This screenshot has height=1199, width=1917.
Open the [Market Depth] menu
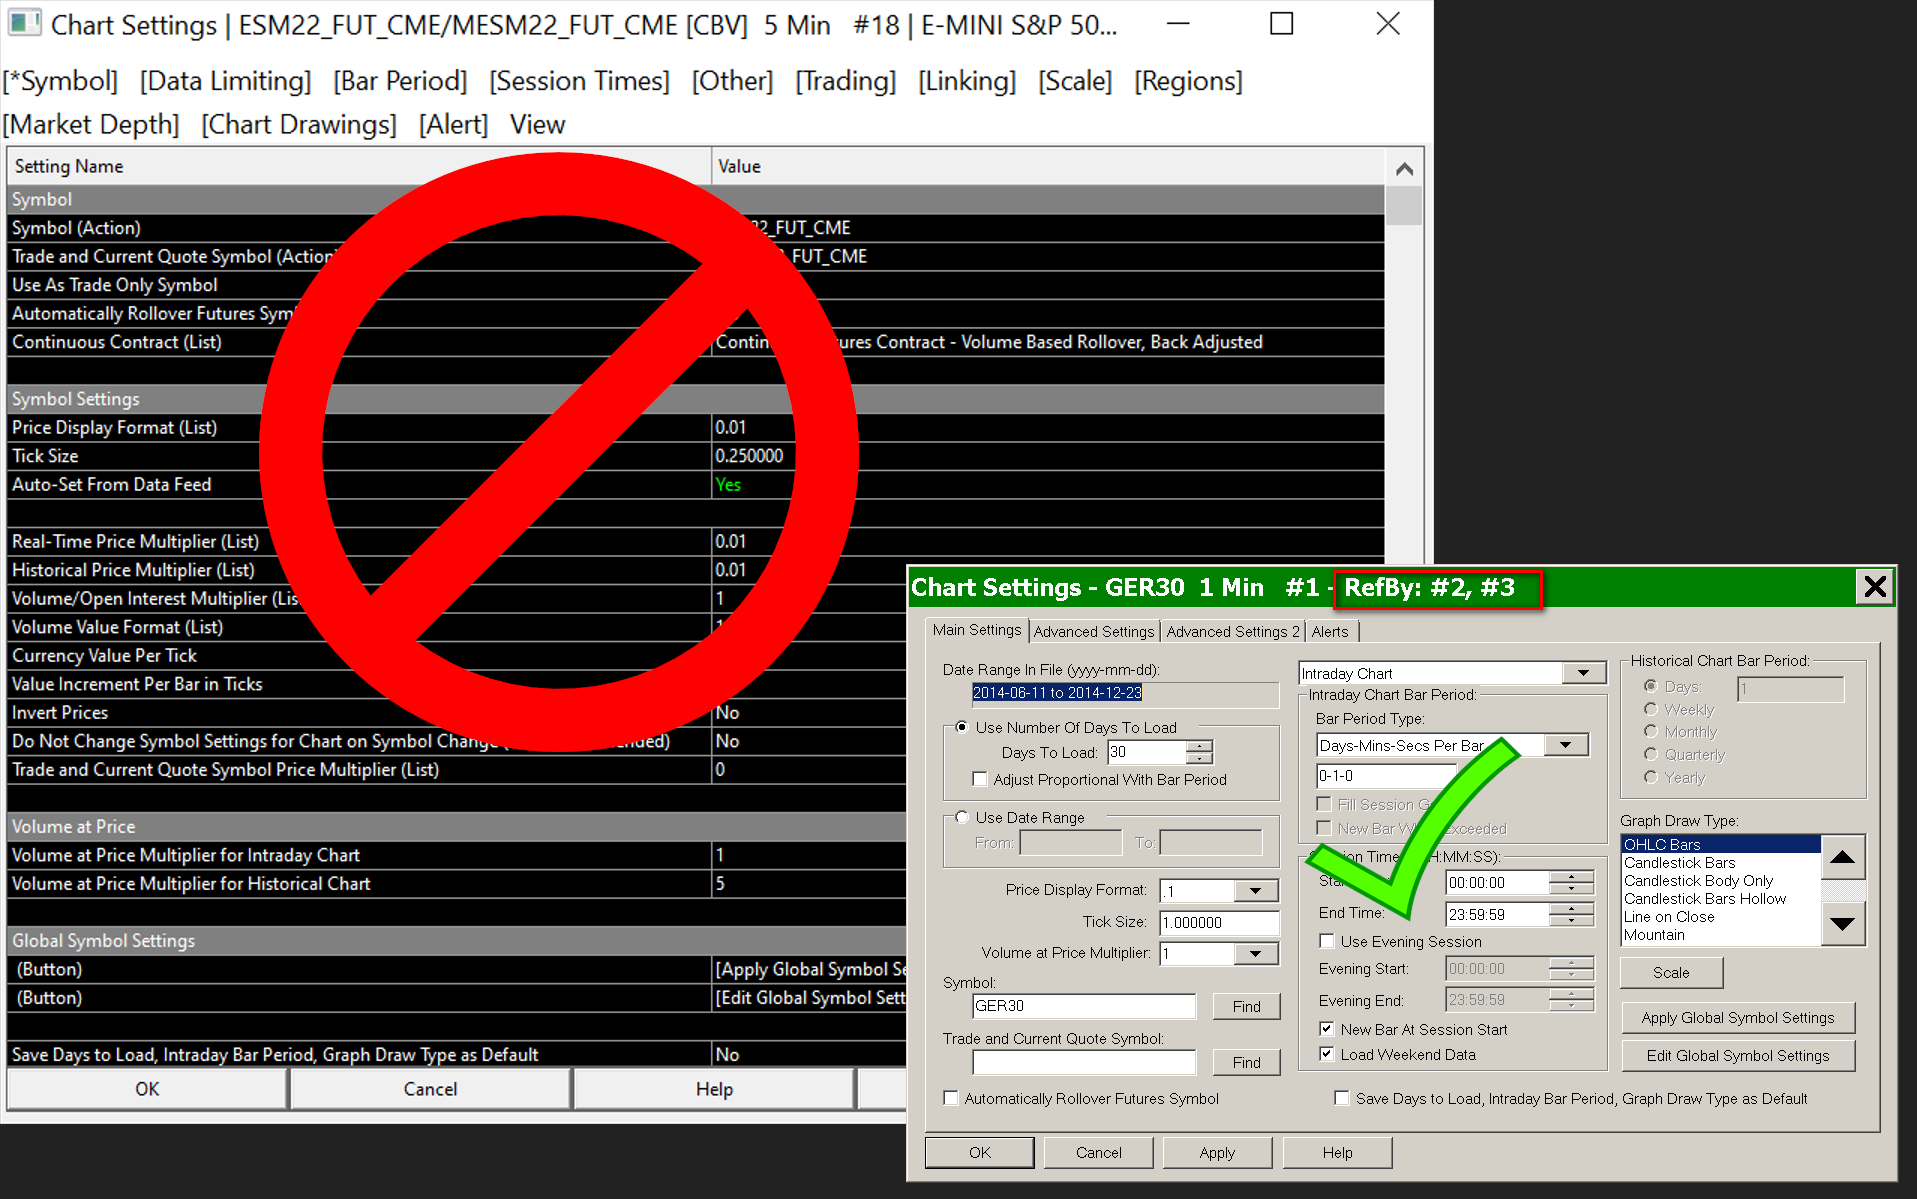(x=91, y=124)
